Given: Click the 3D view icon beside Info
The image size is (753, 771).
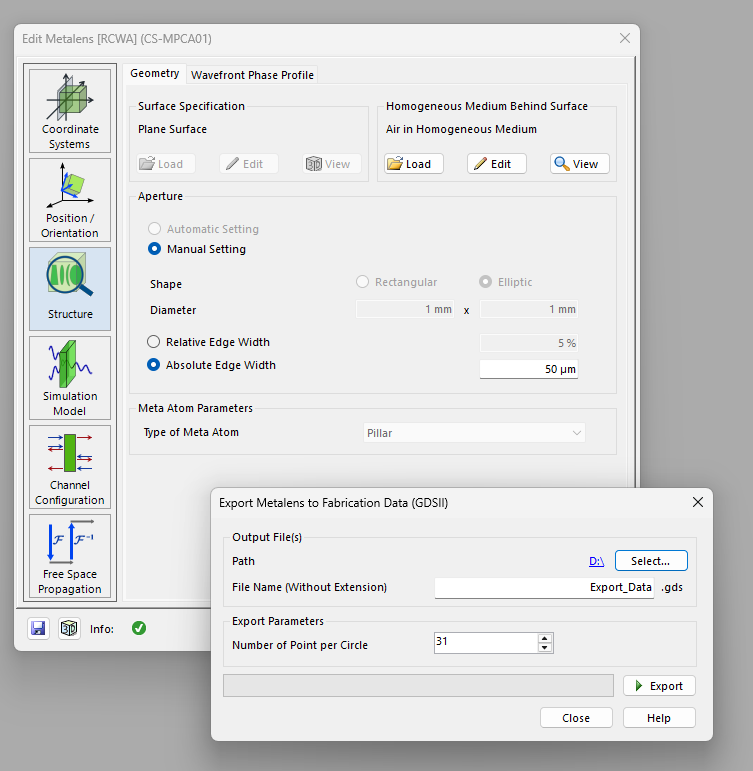Looking at the screenshot, I should pyautogui.click(x=69, y=628).
